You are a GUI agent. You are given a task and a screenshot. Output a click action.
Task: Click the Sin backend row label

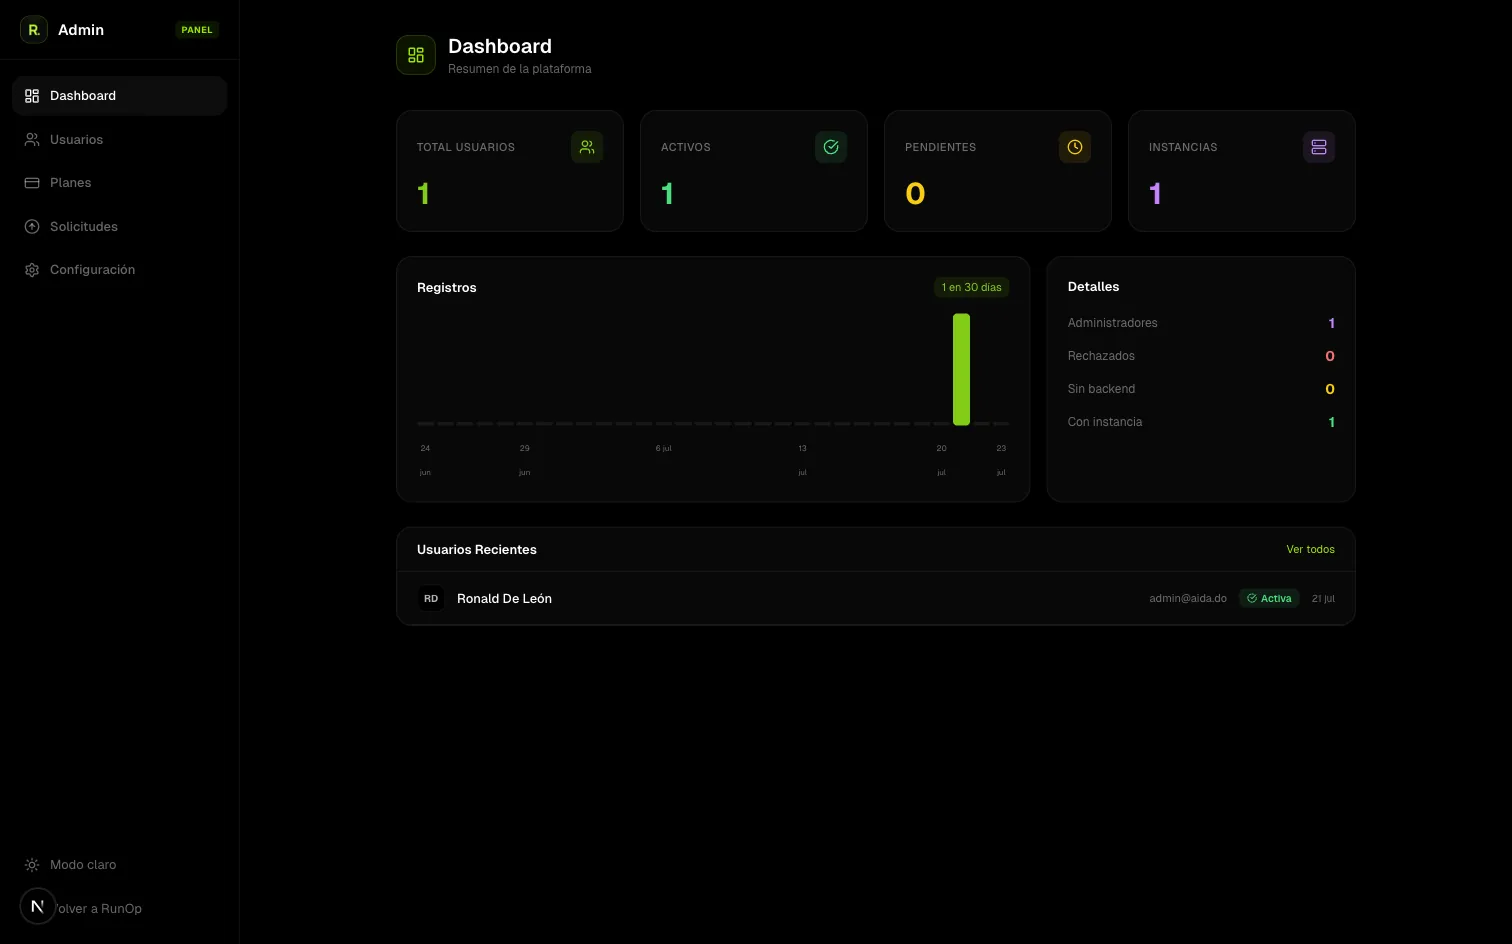(1101, 389)
